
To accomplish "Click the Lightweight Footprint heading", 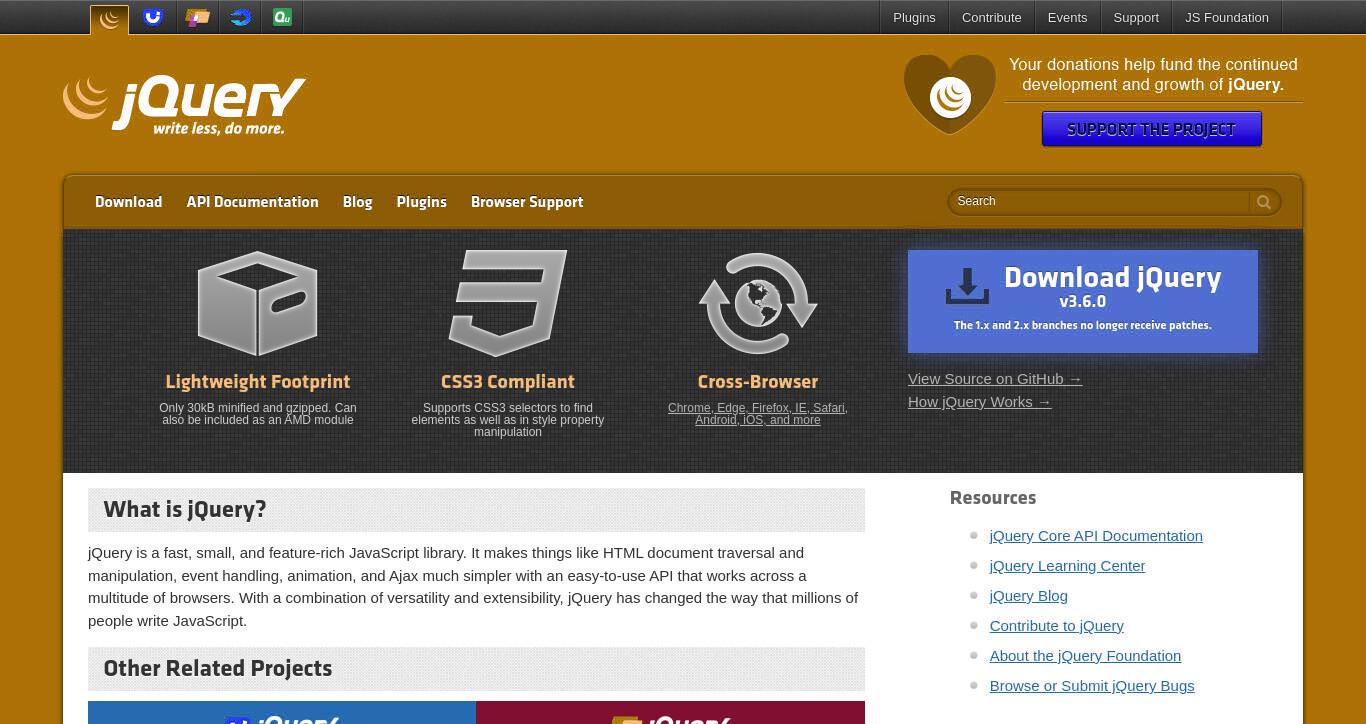I will click(x=257, y=382).
